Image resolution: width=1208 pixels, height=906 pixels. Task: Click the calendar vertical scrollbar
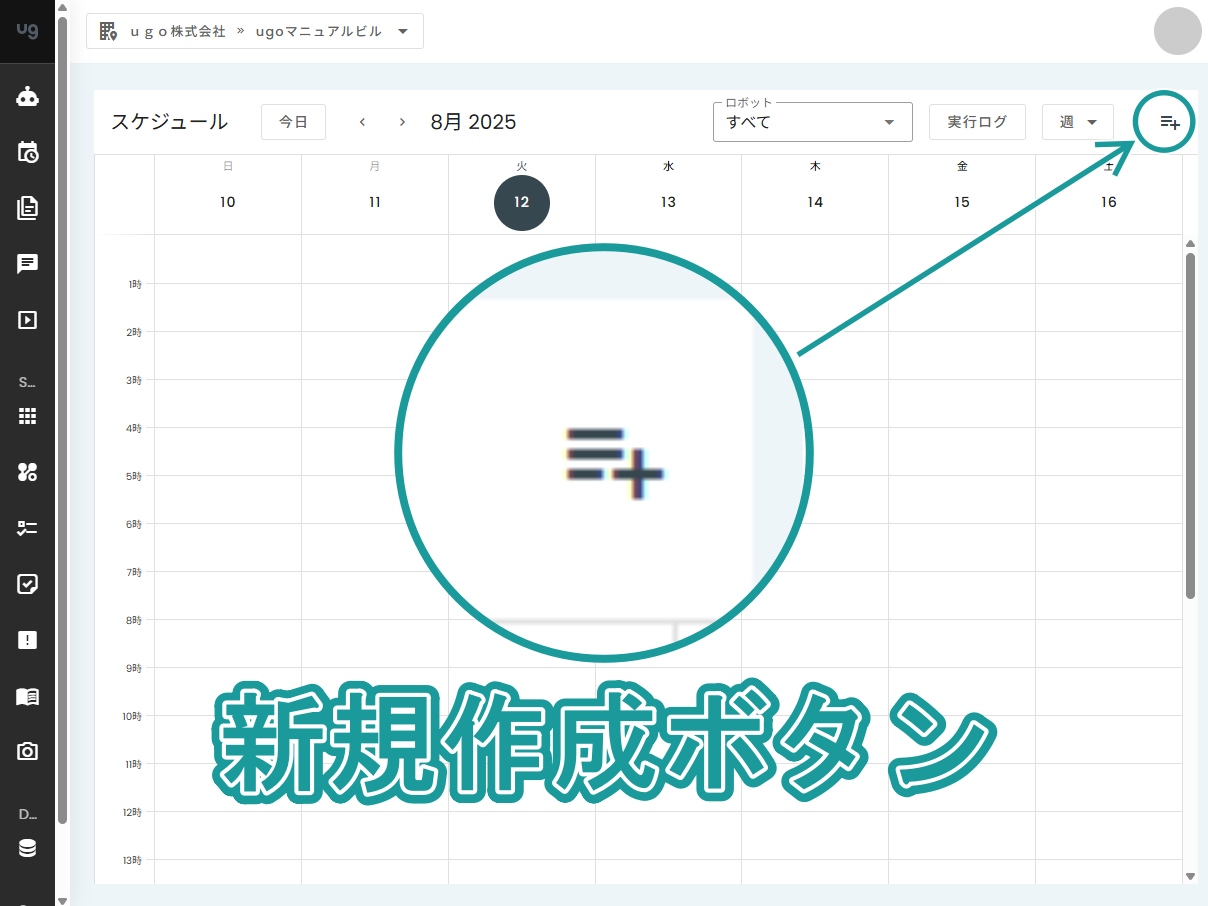pyautogui.click(x=1190, y=426)
